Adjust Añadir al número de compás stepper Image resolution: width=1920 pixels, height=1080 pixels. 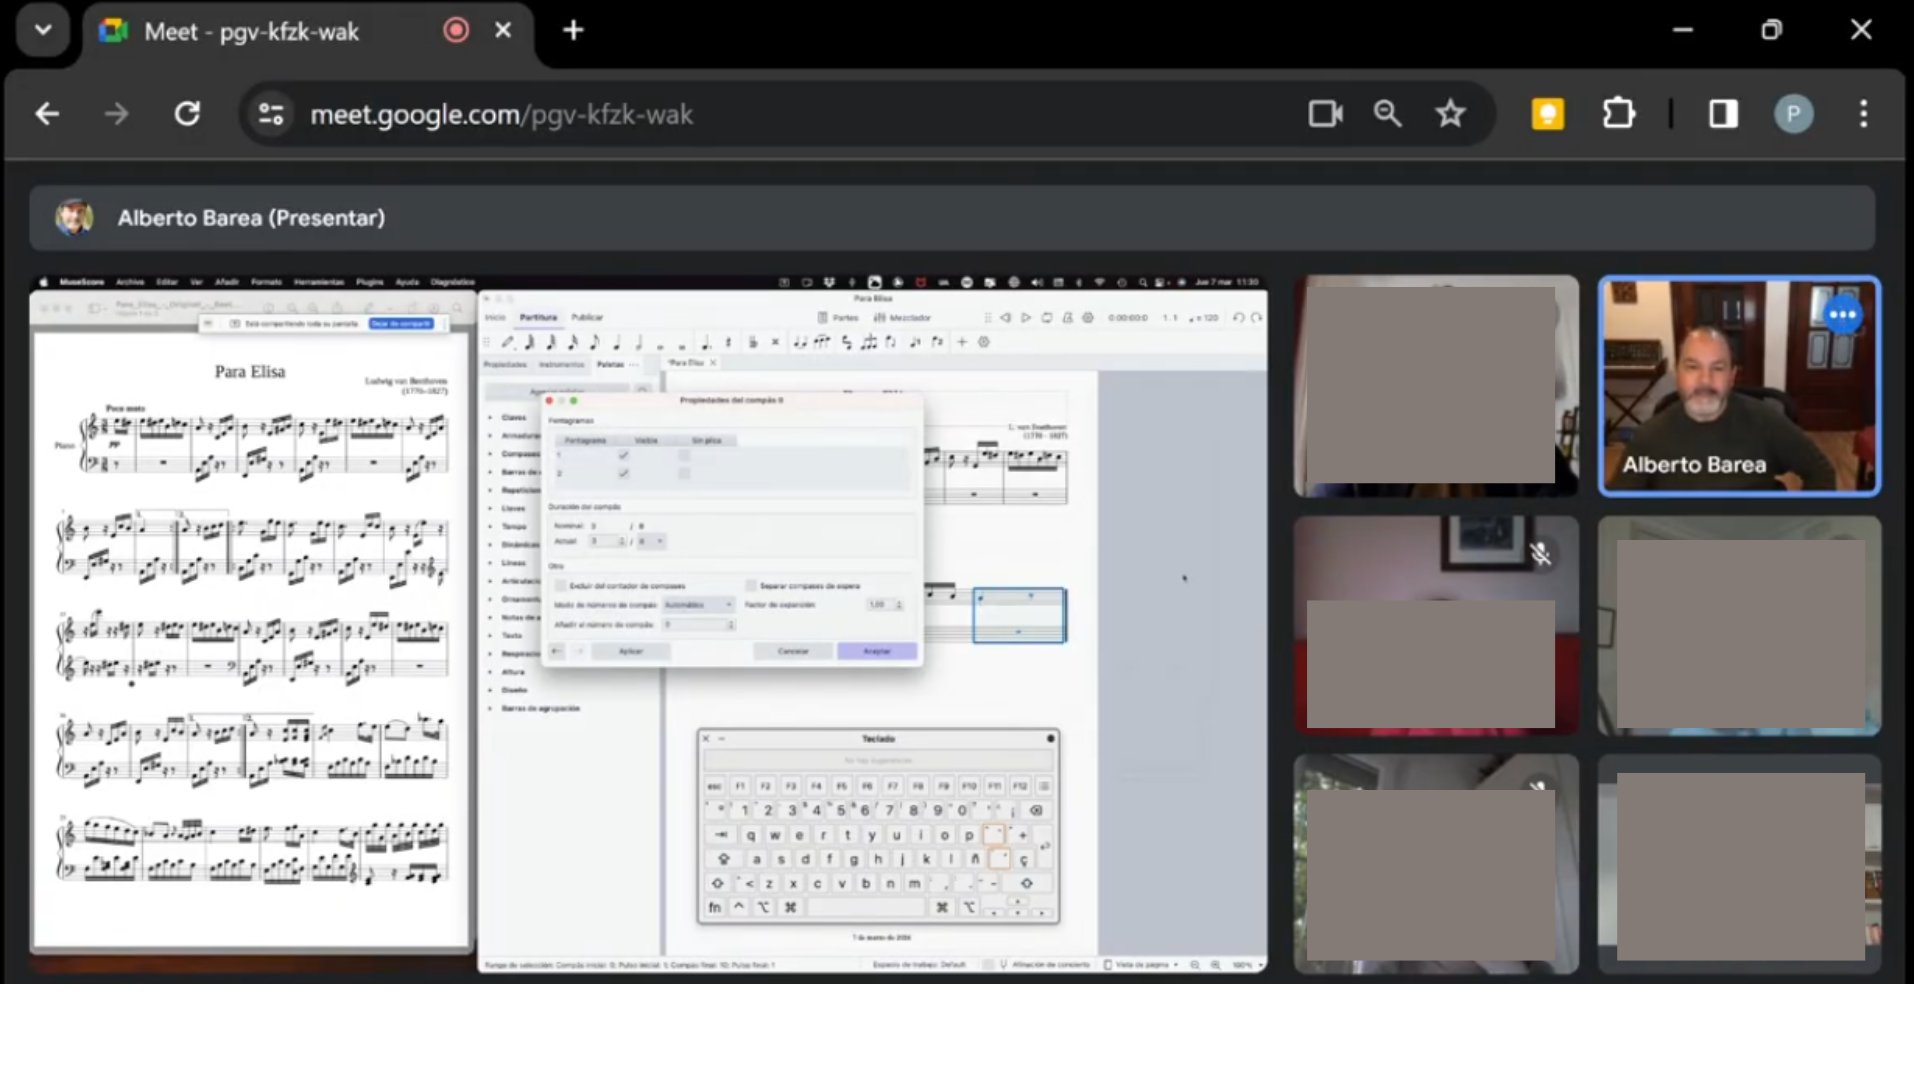tap(731, 625)
